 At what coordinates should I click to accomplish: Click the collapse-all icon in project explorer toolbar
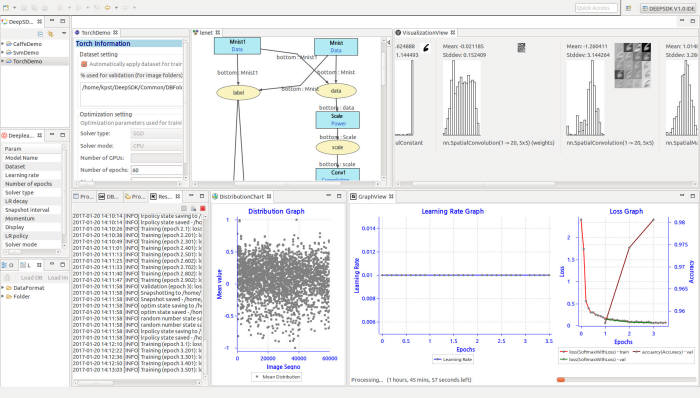pos(40,34)
